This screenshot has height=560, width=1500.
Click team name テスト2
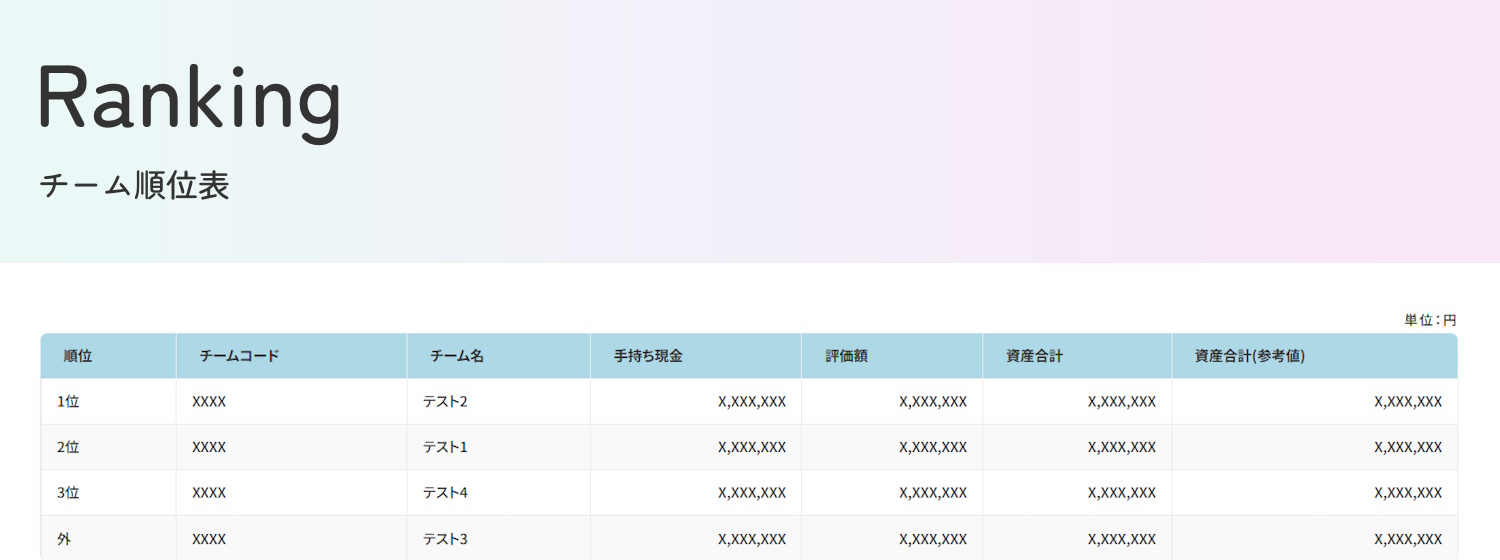click(x=445, y=402)
